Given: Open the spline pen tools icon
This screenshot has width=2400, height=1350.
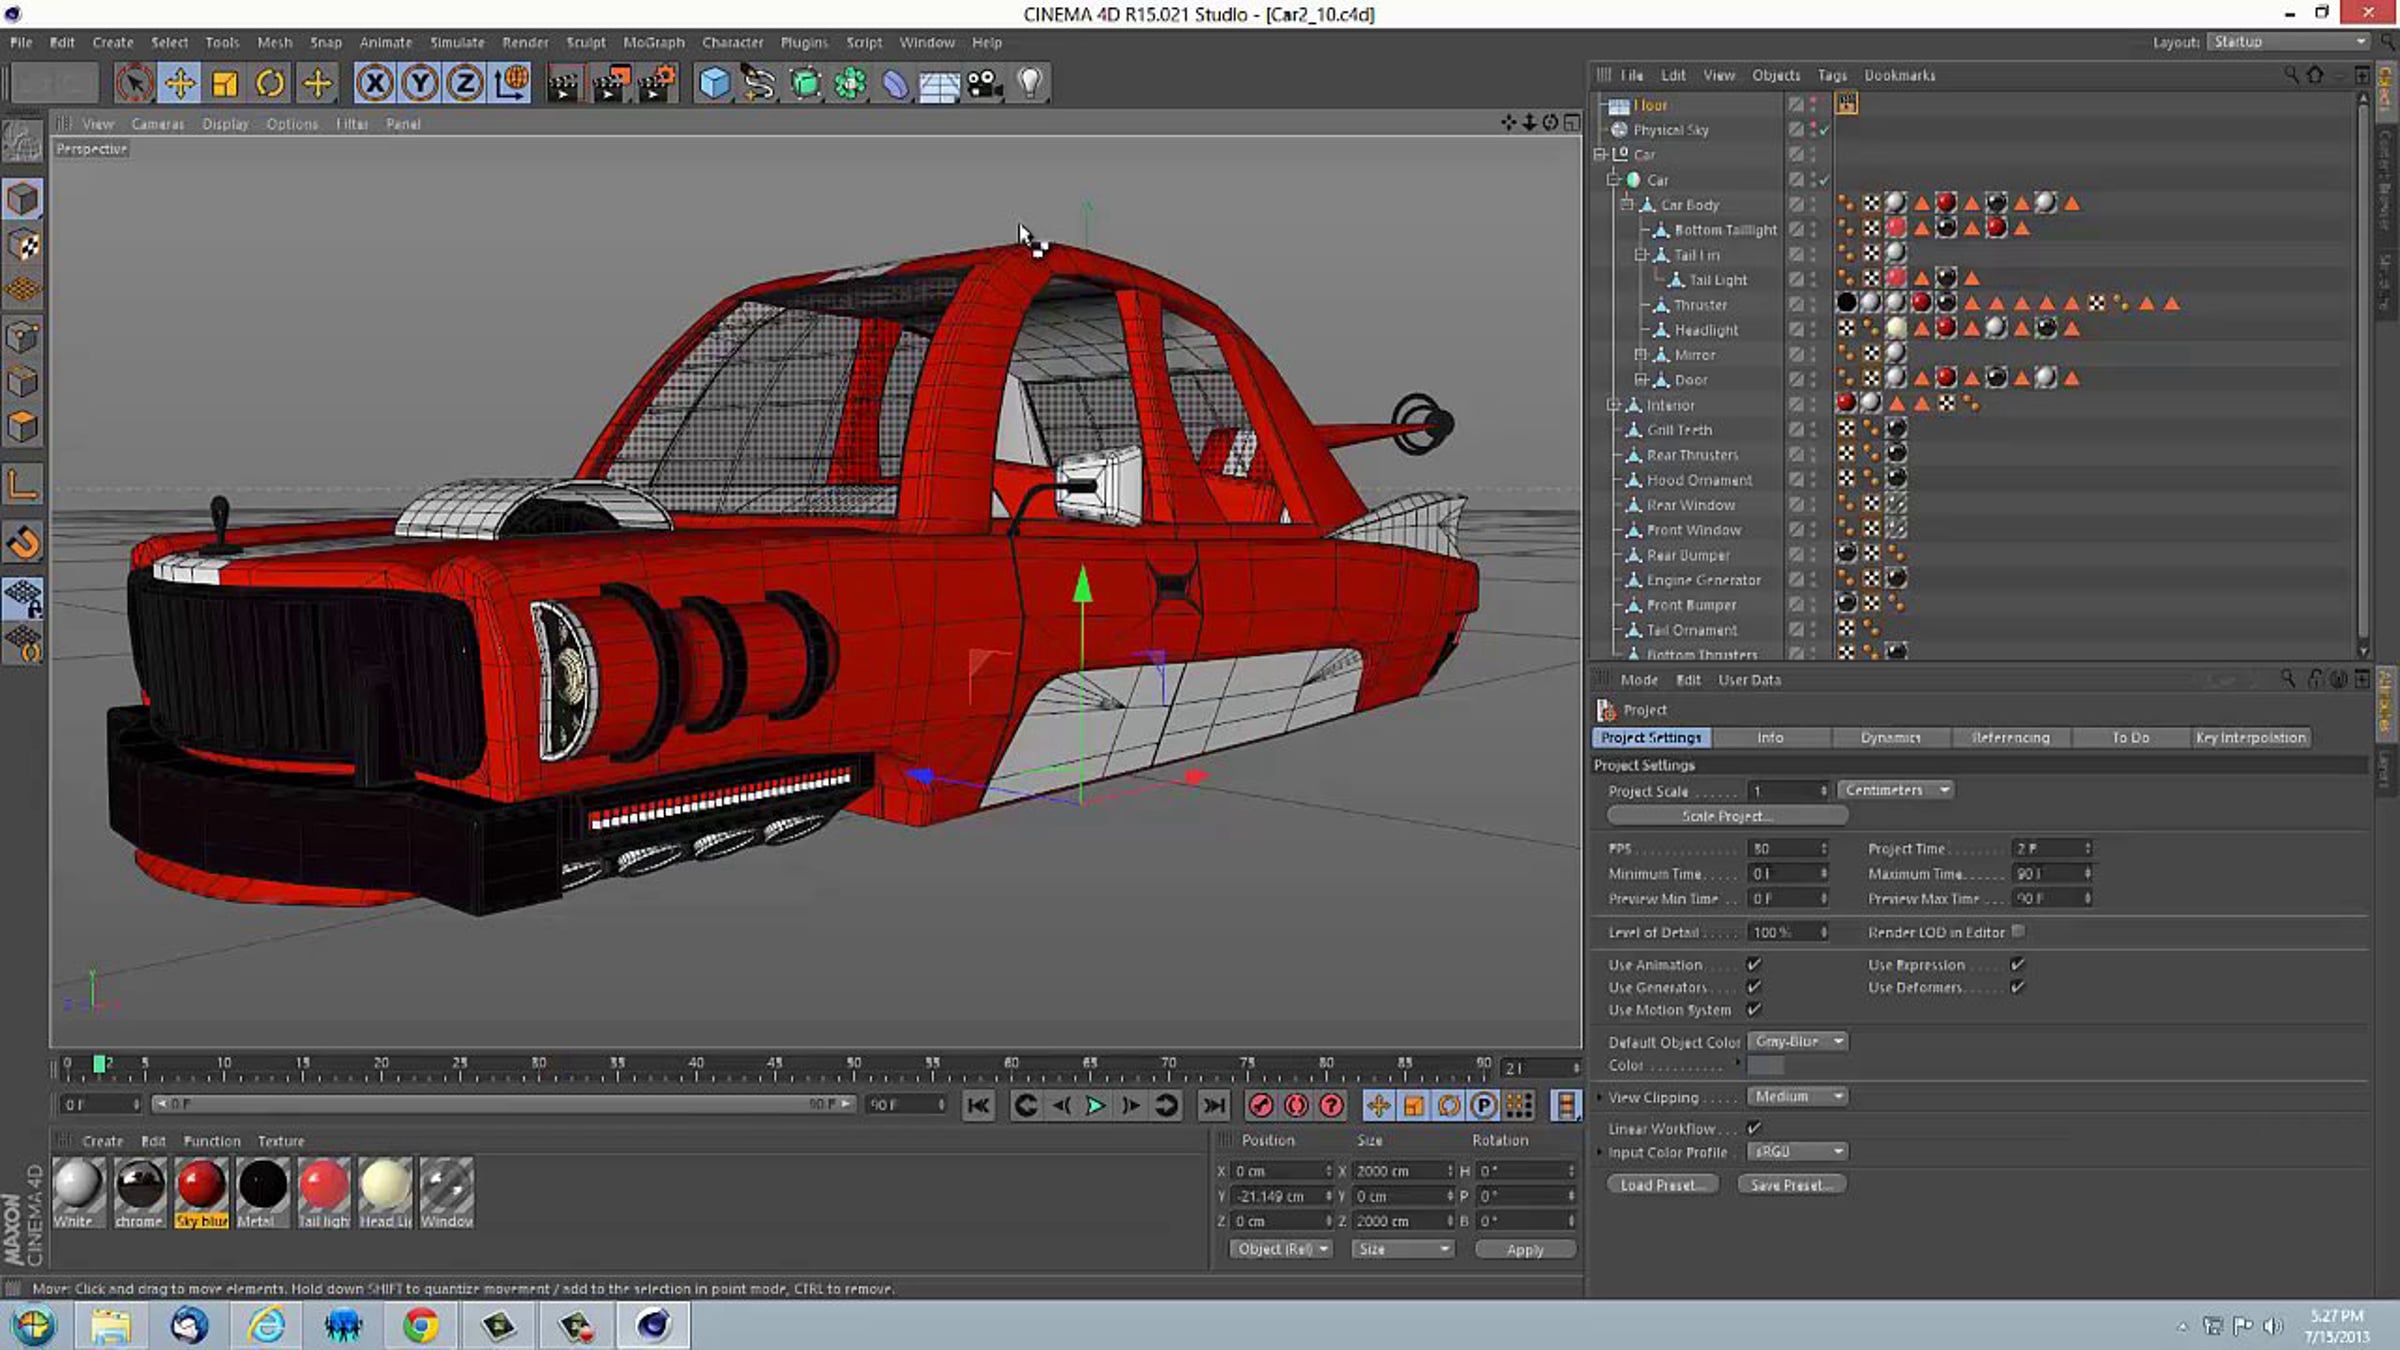Looking at the screenshot, I should pos(759,83).
